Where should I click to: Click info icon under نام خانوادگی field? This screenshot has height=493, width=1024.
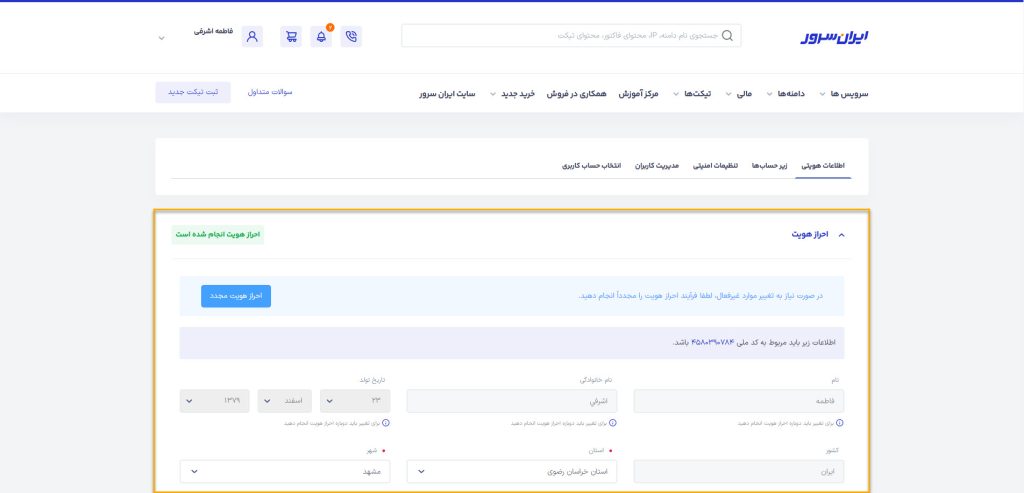[x=612, y=423]
